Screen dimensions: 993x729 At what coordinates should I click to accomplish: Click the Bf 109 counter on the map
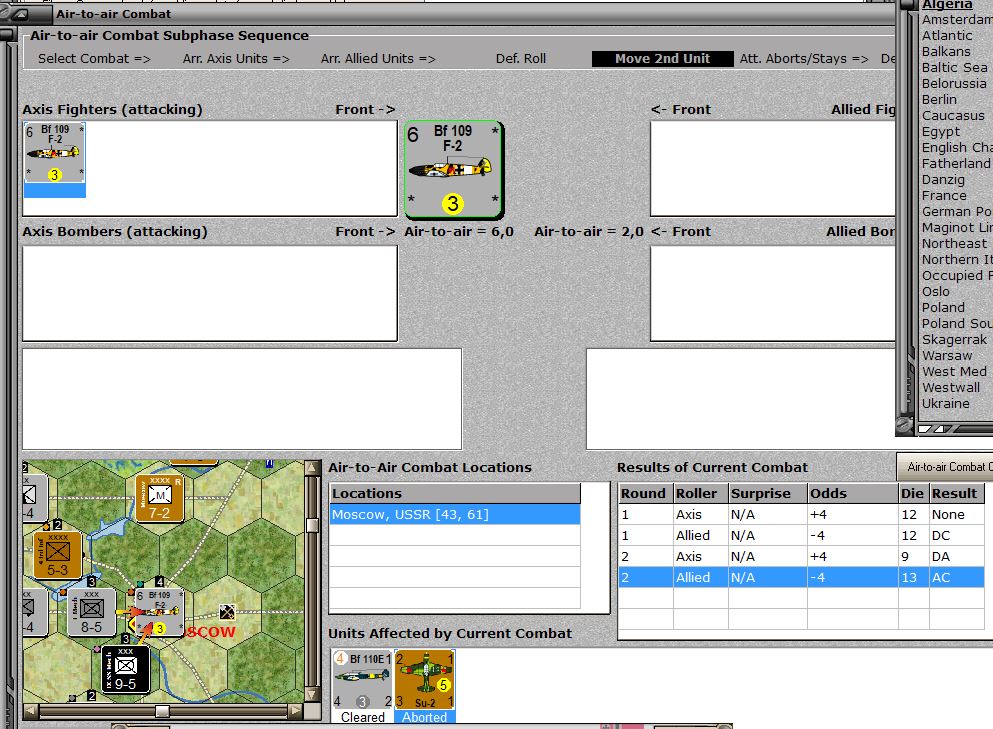point(160,612)
